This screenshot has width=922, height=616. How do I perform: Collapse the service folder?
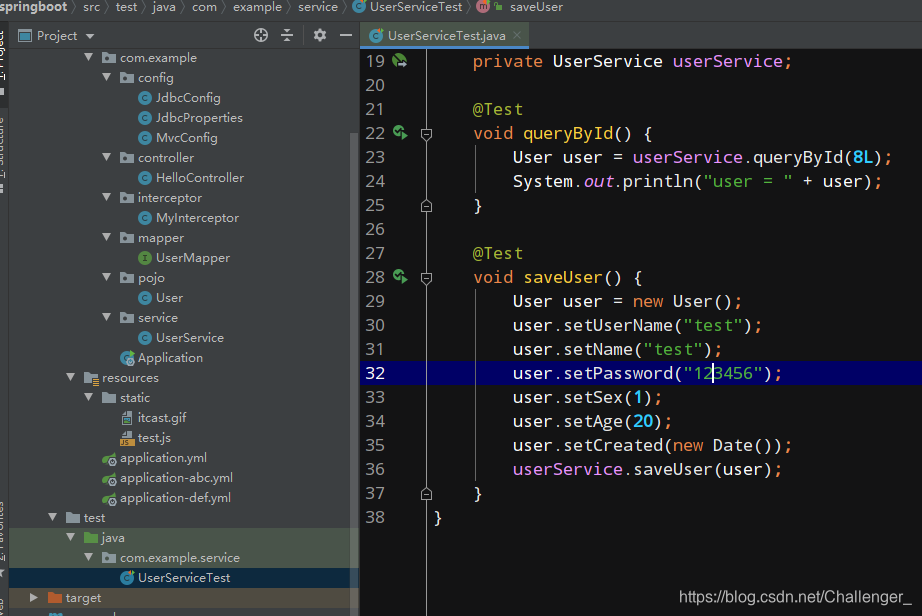pyautogui.click(x=106, y=317)
